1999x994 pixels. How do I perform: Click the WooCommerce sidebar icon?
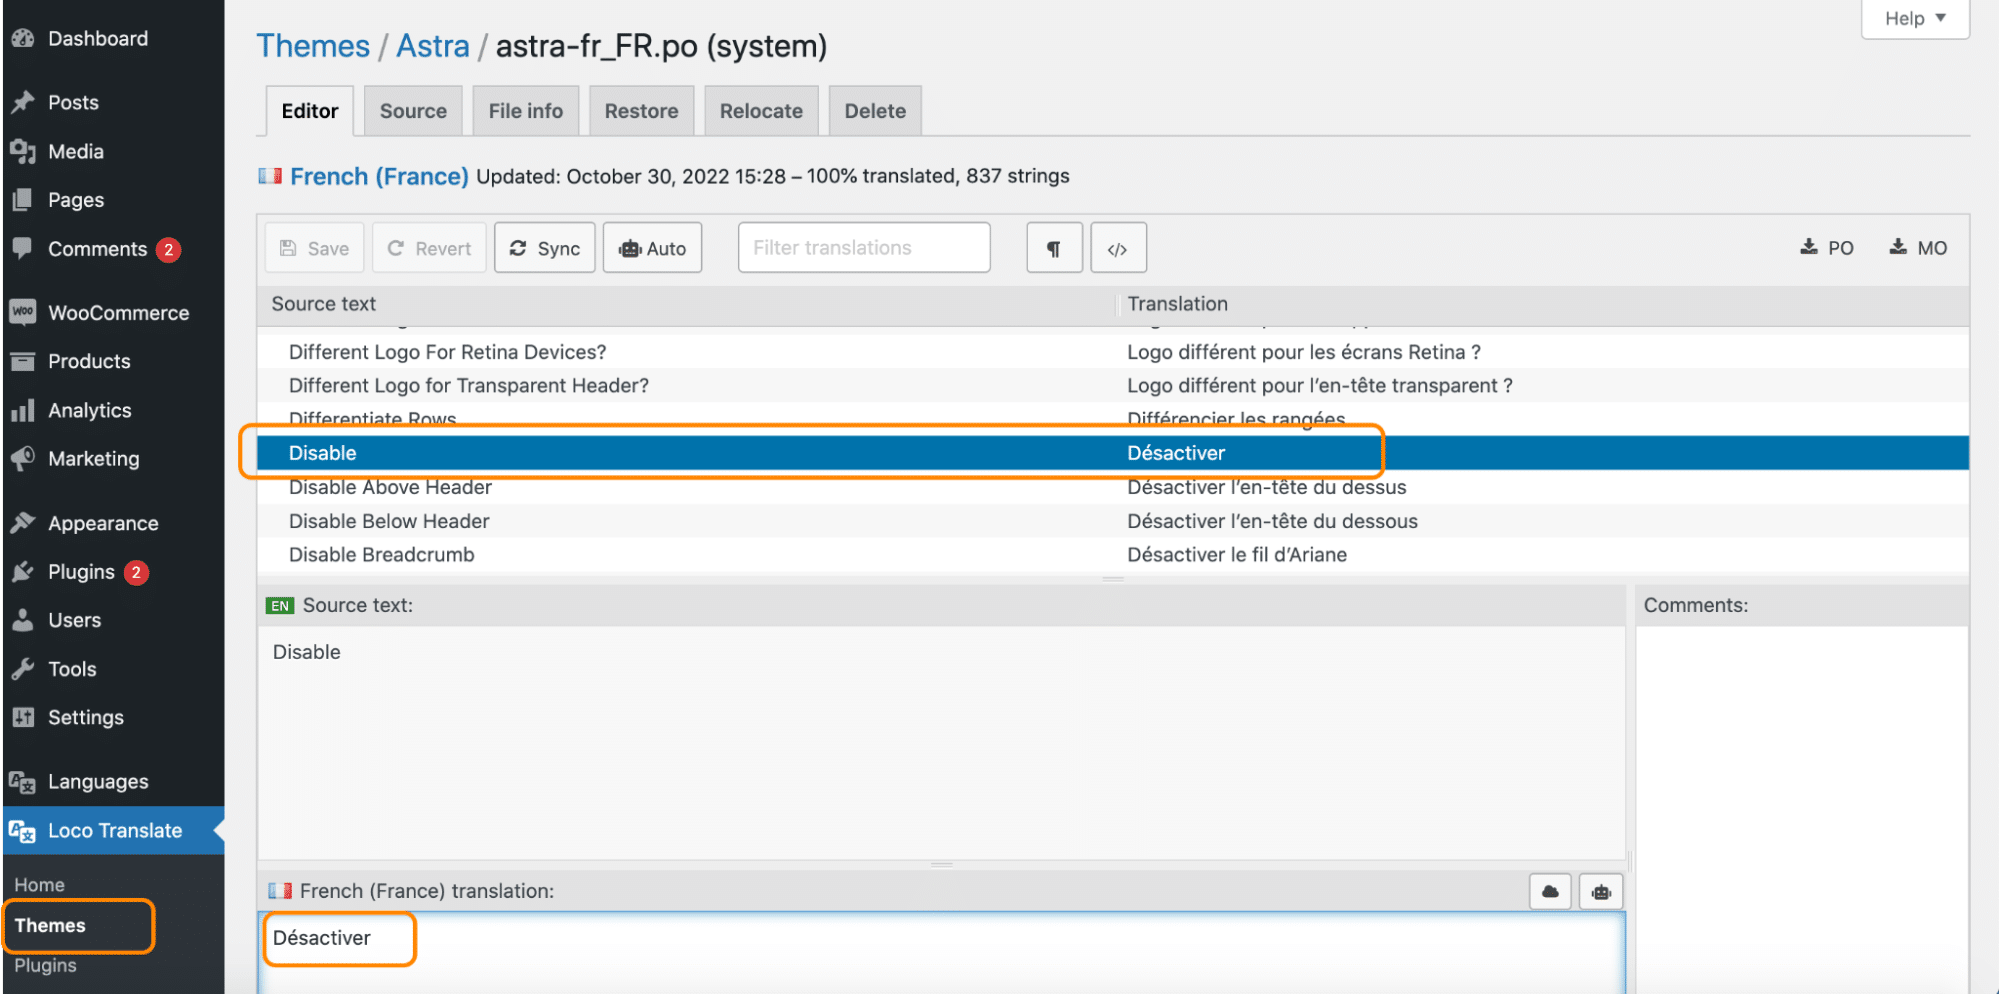click(22, 312)
